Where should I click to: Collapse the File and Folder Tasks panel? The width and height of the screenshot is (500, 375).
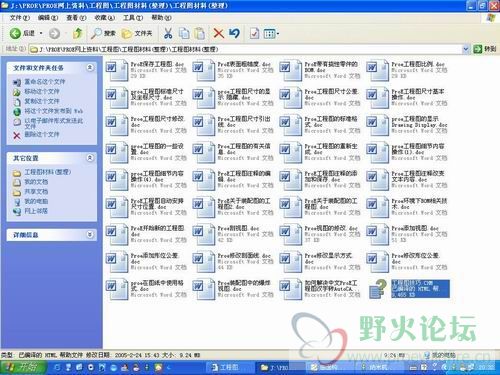90,68
